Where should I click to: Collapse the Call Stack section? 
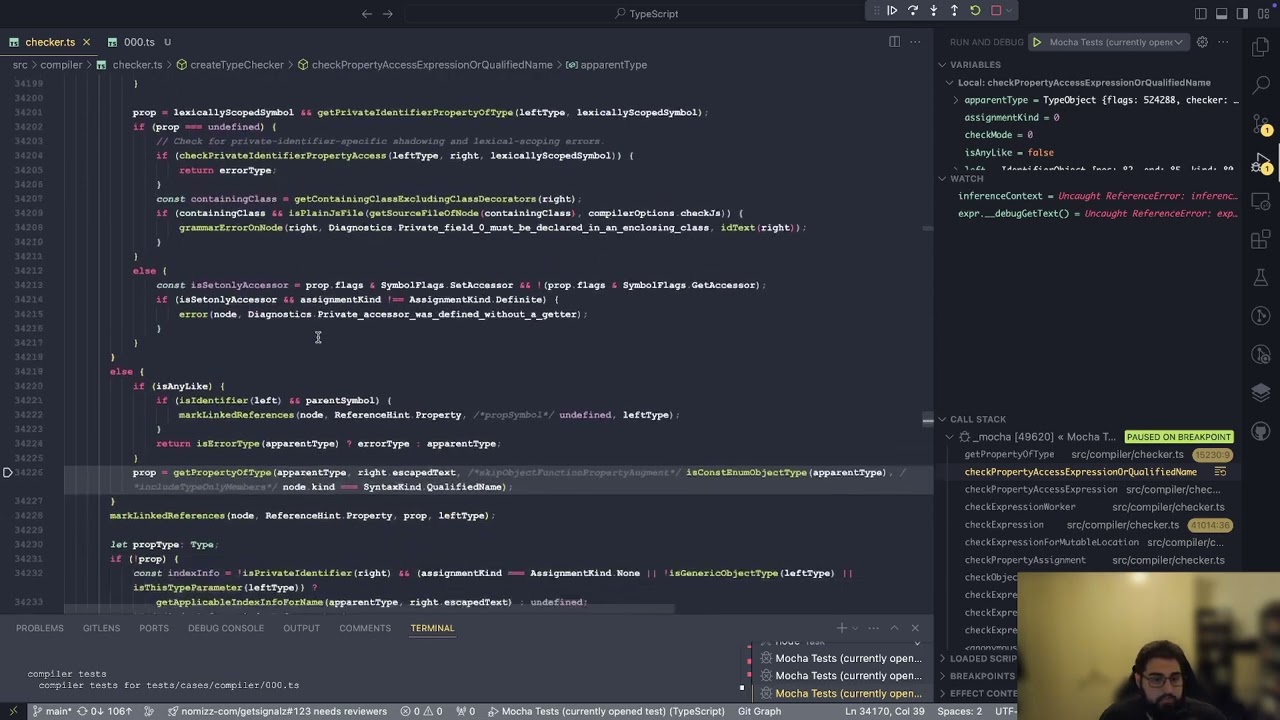[977, 419]
